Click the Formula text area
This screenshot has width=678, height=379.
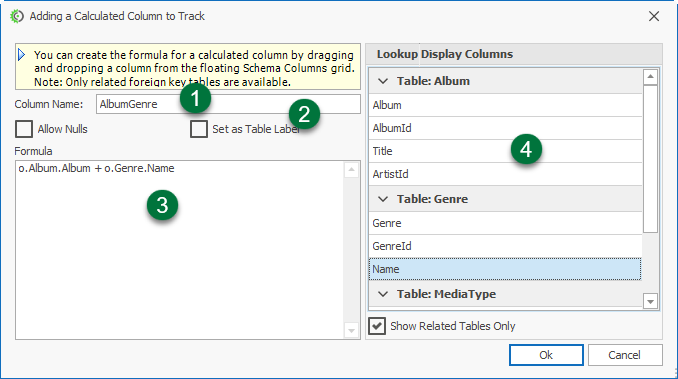click(x=180, y=250)
